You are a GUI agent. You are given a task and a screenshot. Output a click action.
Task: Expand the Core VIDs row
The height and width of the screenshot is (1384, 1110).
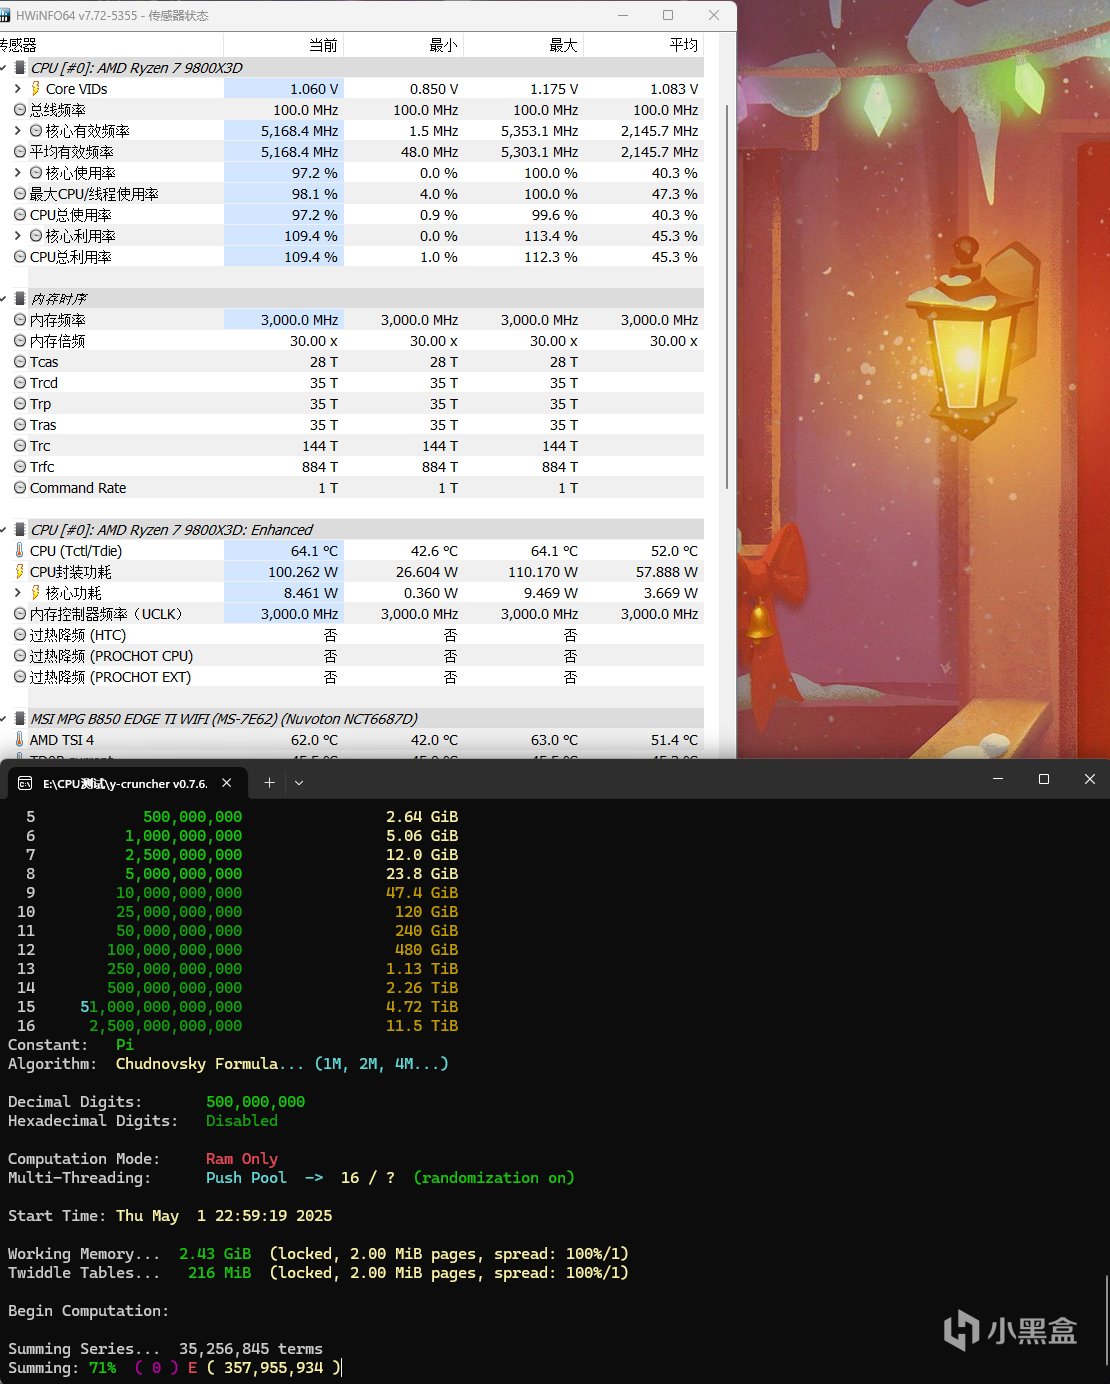tap(18, 89)
